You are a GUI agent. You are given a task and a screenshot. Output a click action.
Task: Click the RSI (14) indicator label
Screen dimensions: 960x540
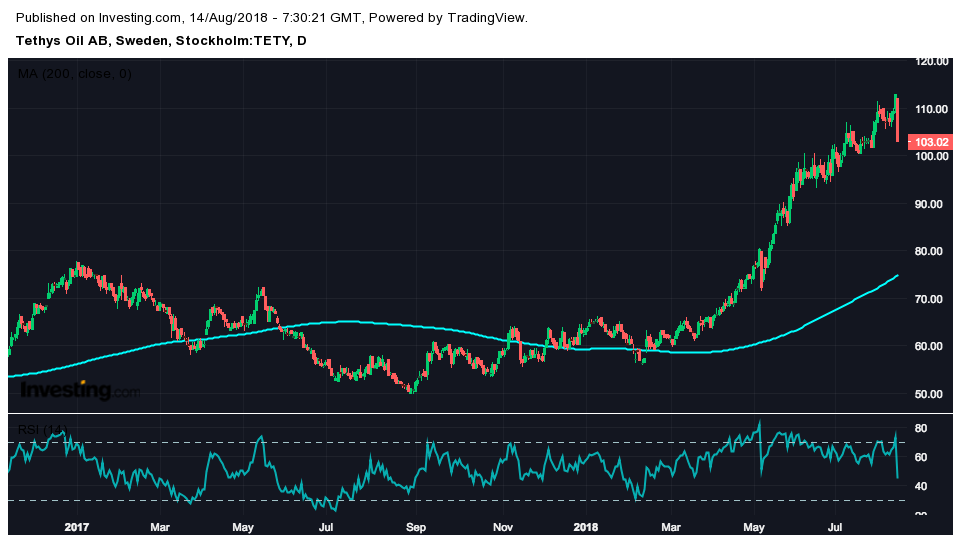click(42, 430)
